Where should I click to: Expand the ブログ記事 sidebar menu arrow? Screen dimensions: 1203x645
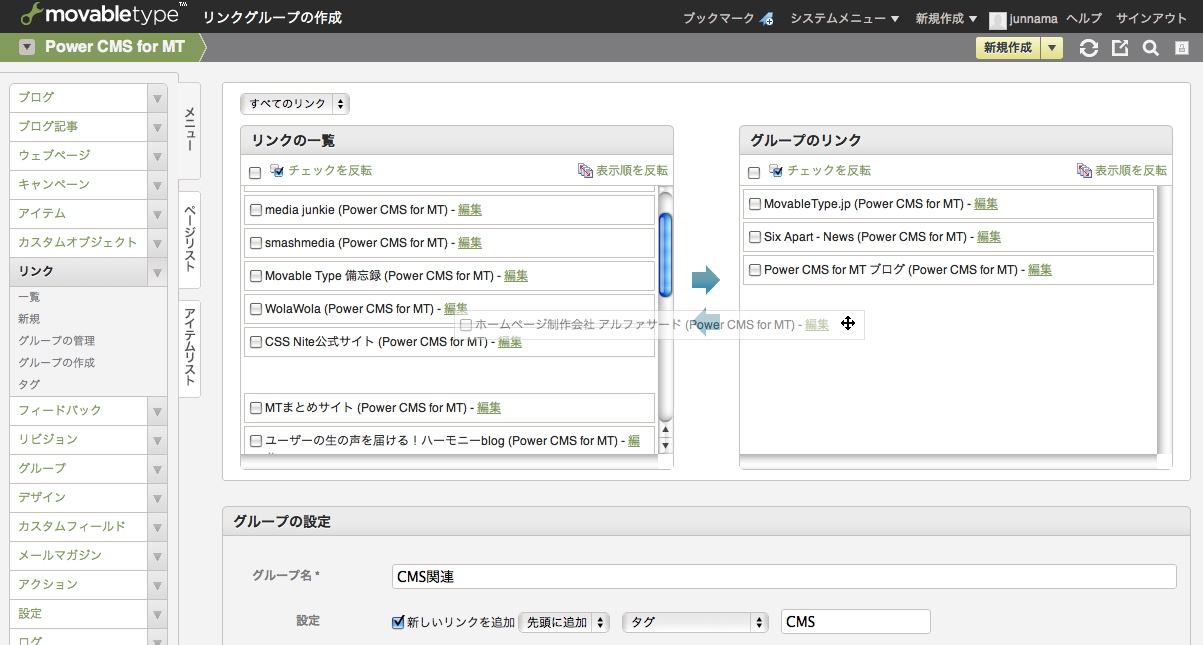[x=157, y=127]
